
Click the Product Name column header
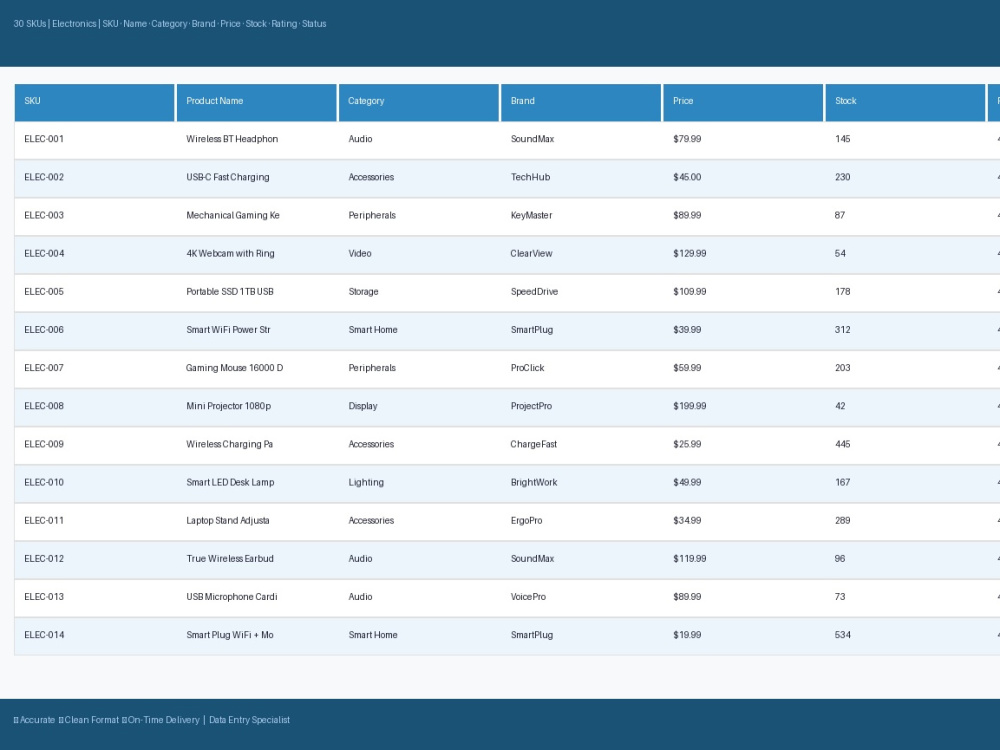256,102
